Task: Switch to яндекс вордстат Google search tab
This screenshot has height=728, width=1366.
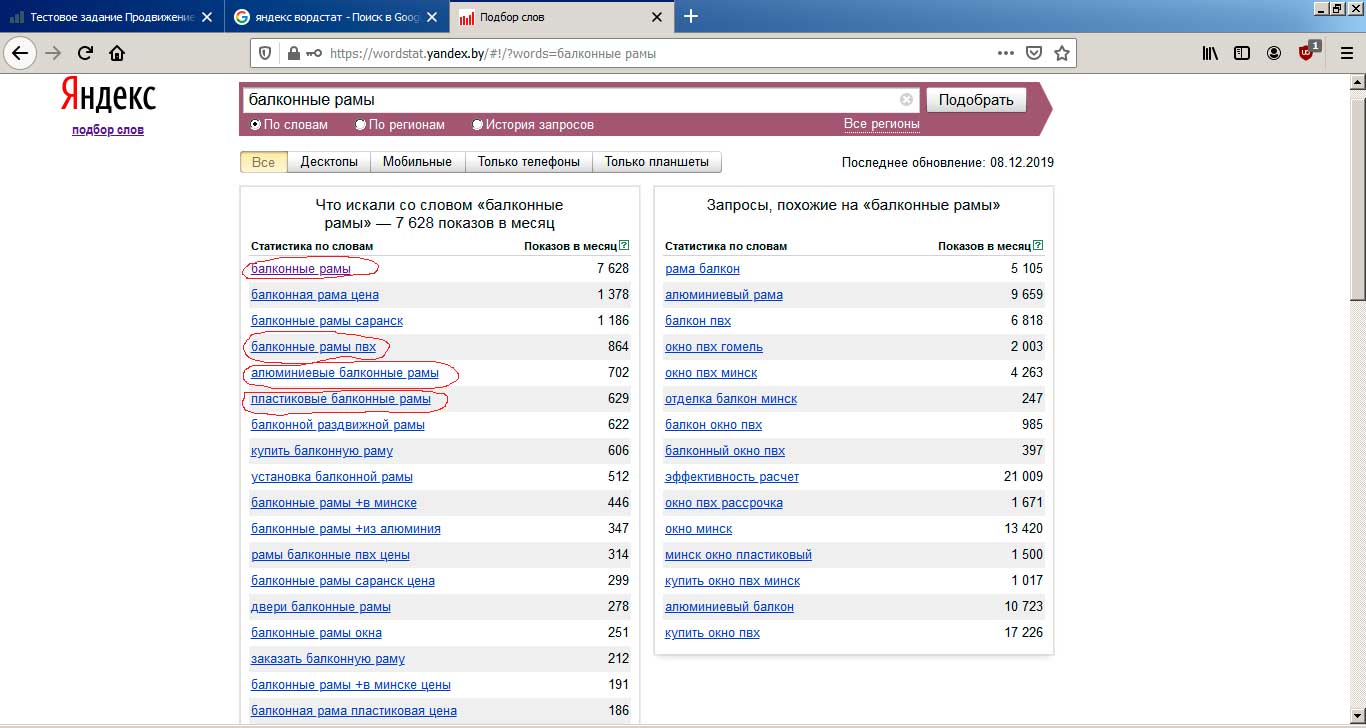Action: tap(336, 17)
